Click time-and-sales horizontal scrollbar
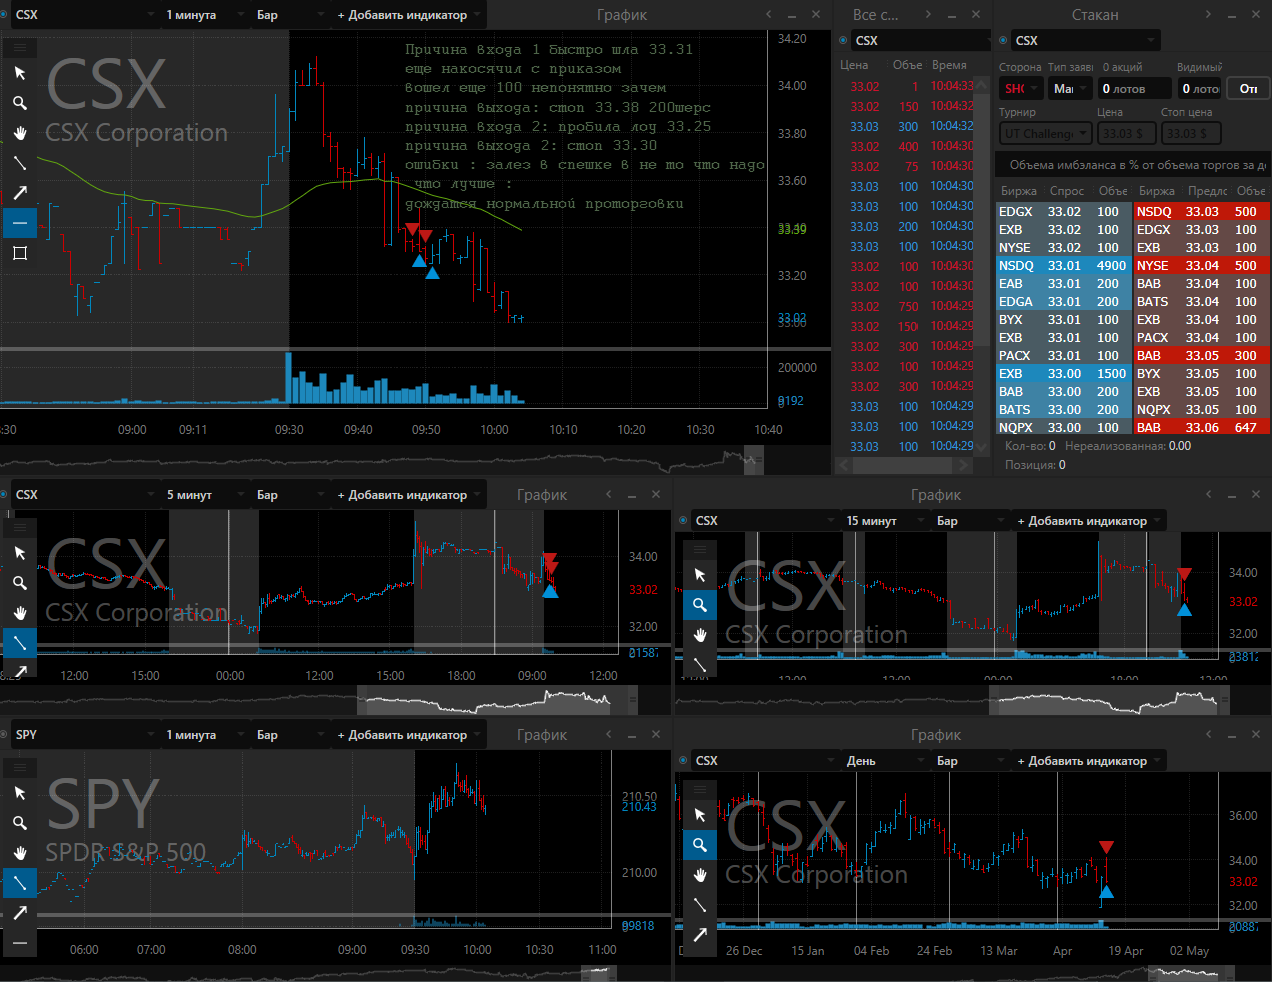1272x982 pixels. click(905, 465)
